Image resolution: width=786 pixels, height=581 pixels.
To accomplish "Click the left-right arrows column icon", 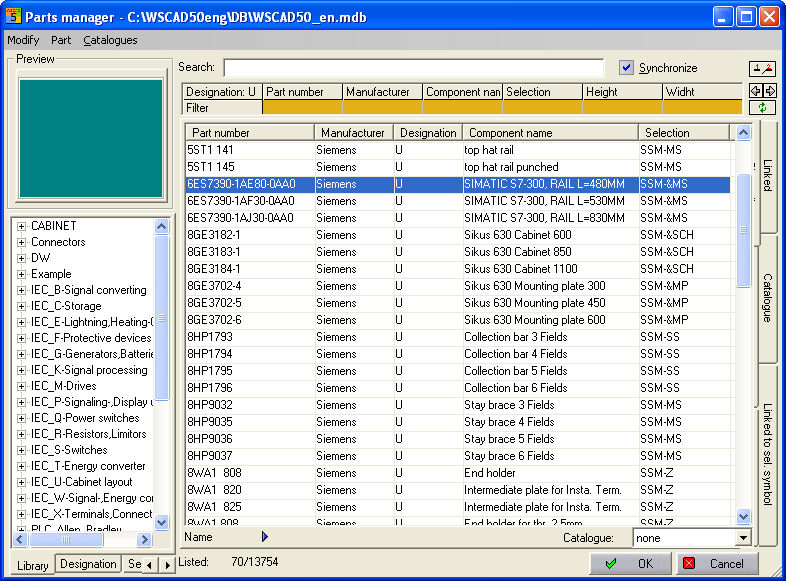I will (x=762, y=91).
